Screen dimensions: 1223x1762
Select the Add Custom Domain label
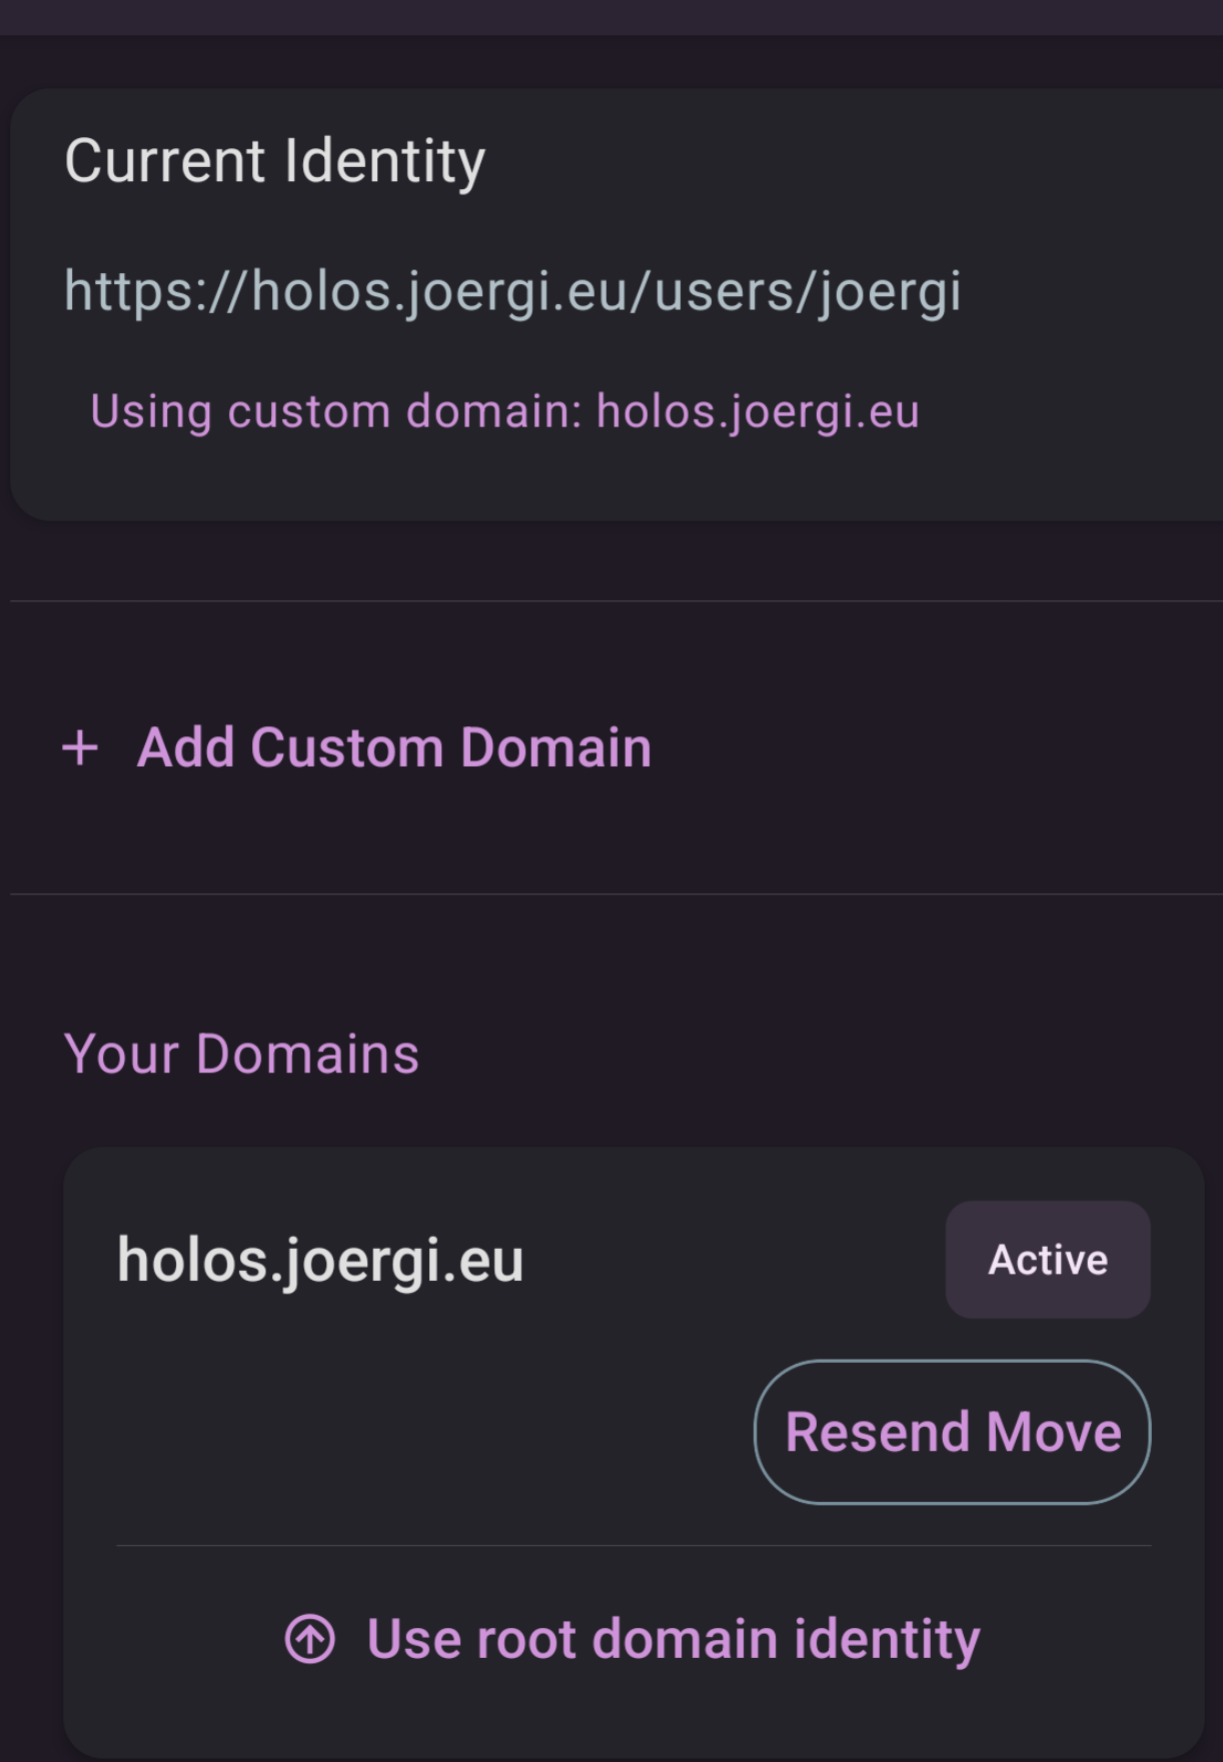394,748
